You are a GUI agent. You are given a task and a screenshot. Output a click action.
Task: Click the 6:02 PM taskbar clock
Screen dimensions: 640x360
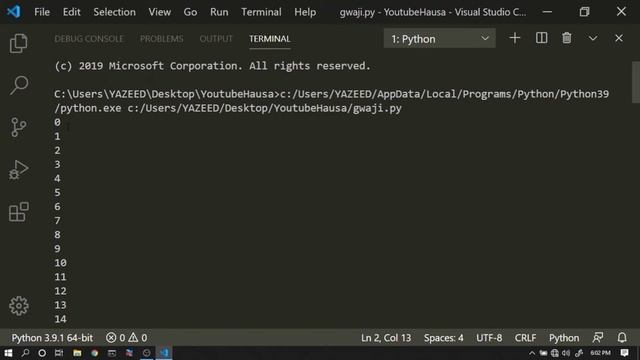600,353
